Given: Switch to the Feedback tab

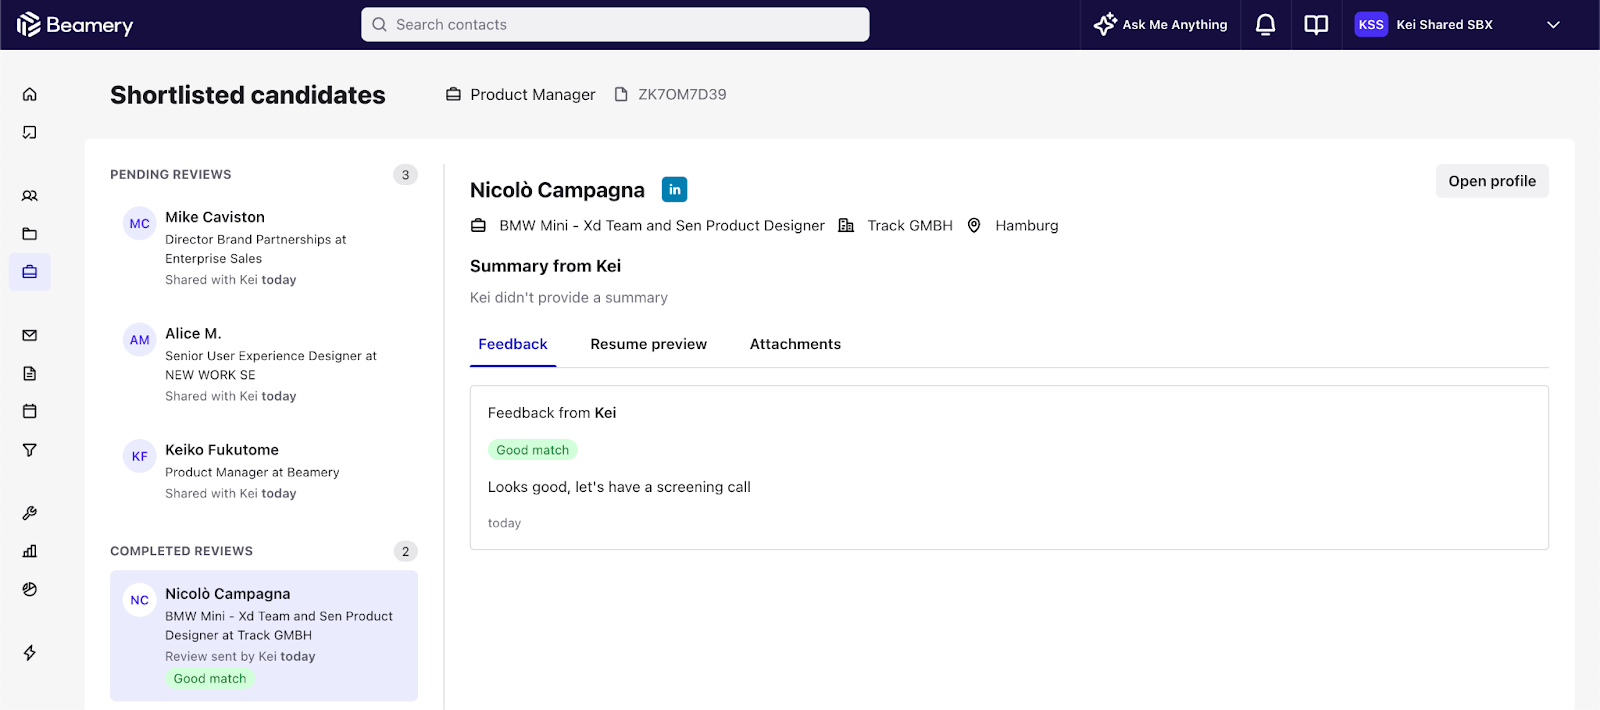Looking at the screenshot, I should coord(513,344).
